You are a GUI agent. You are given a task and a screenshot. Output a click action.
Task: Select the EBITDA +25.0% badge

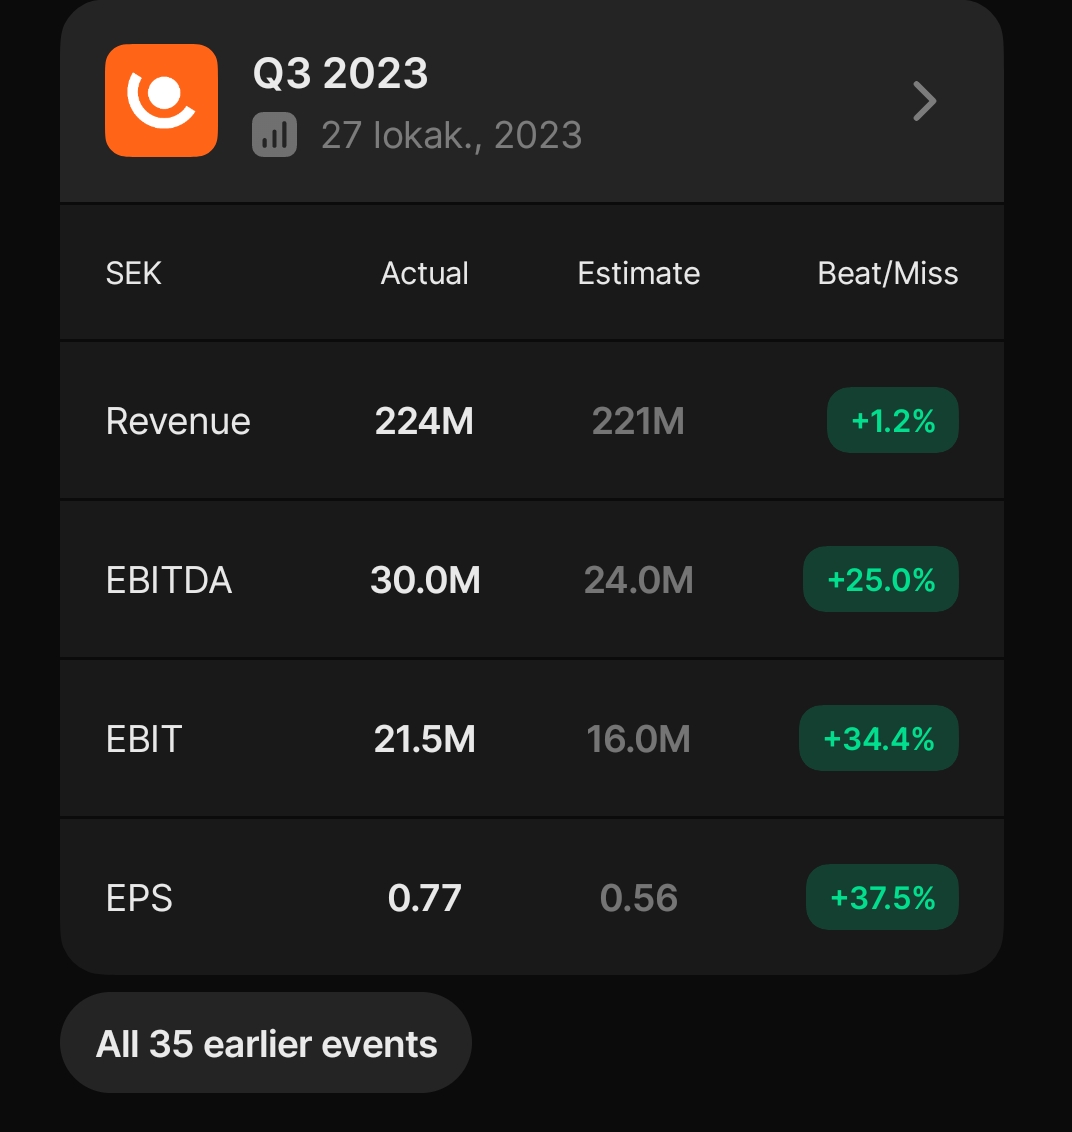click(x=880, y=580)
